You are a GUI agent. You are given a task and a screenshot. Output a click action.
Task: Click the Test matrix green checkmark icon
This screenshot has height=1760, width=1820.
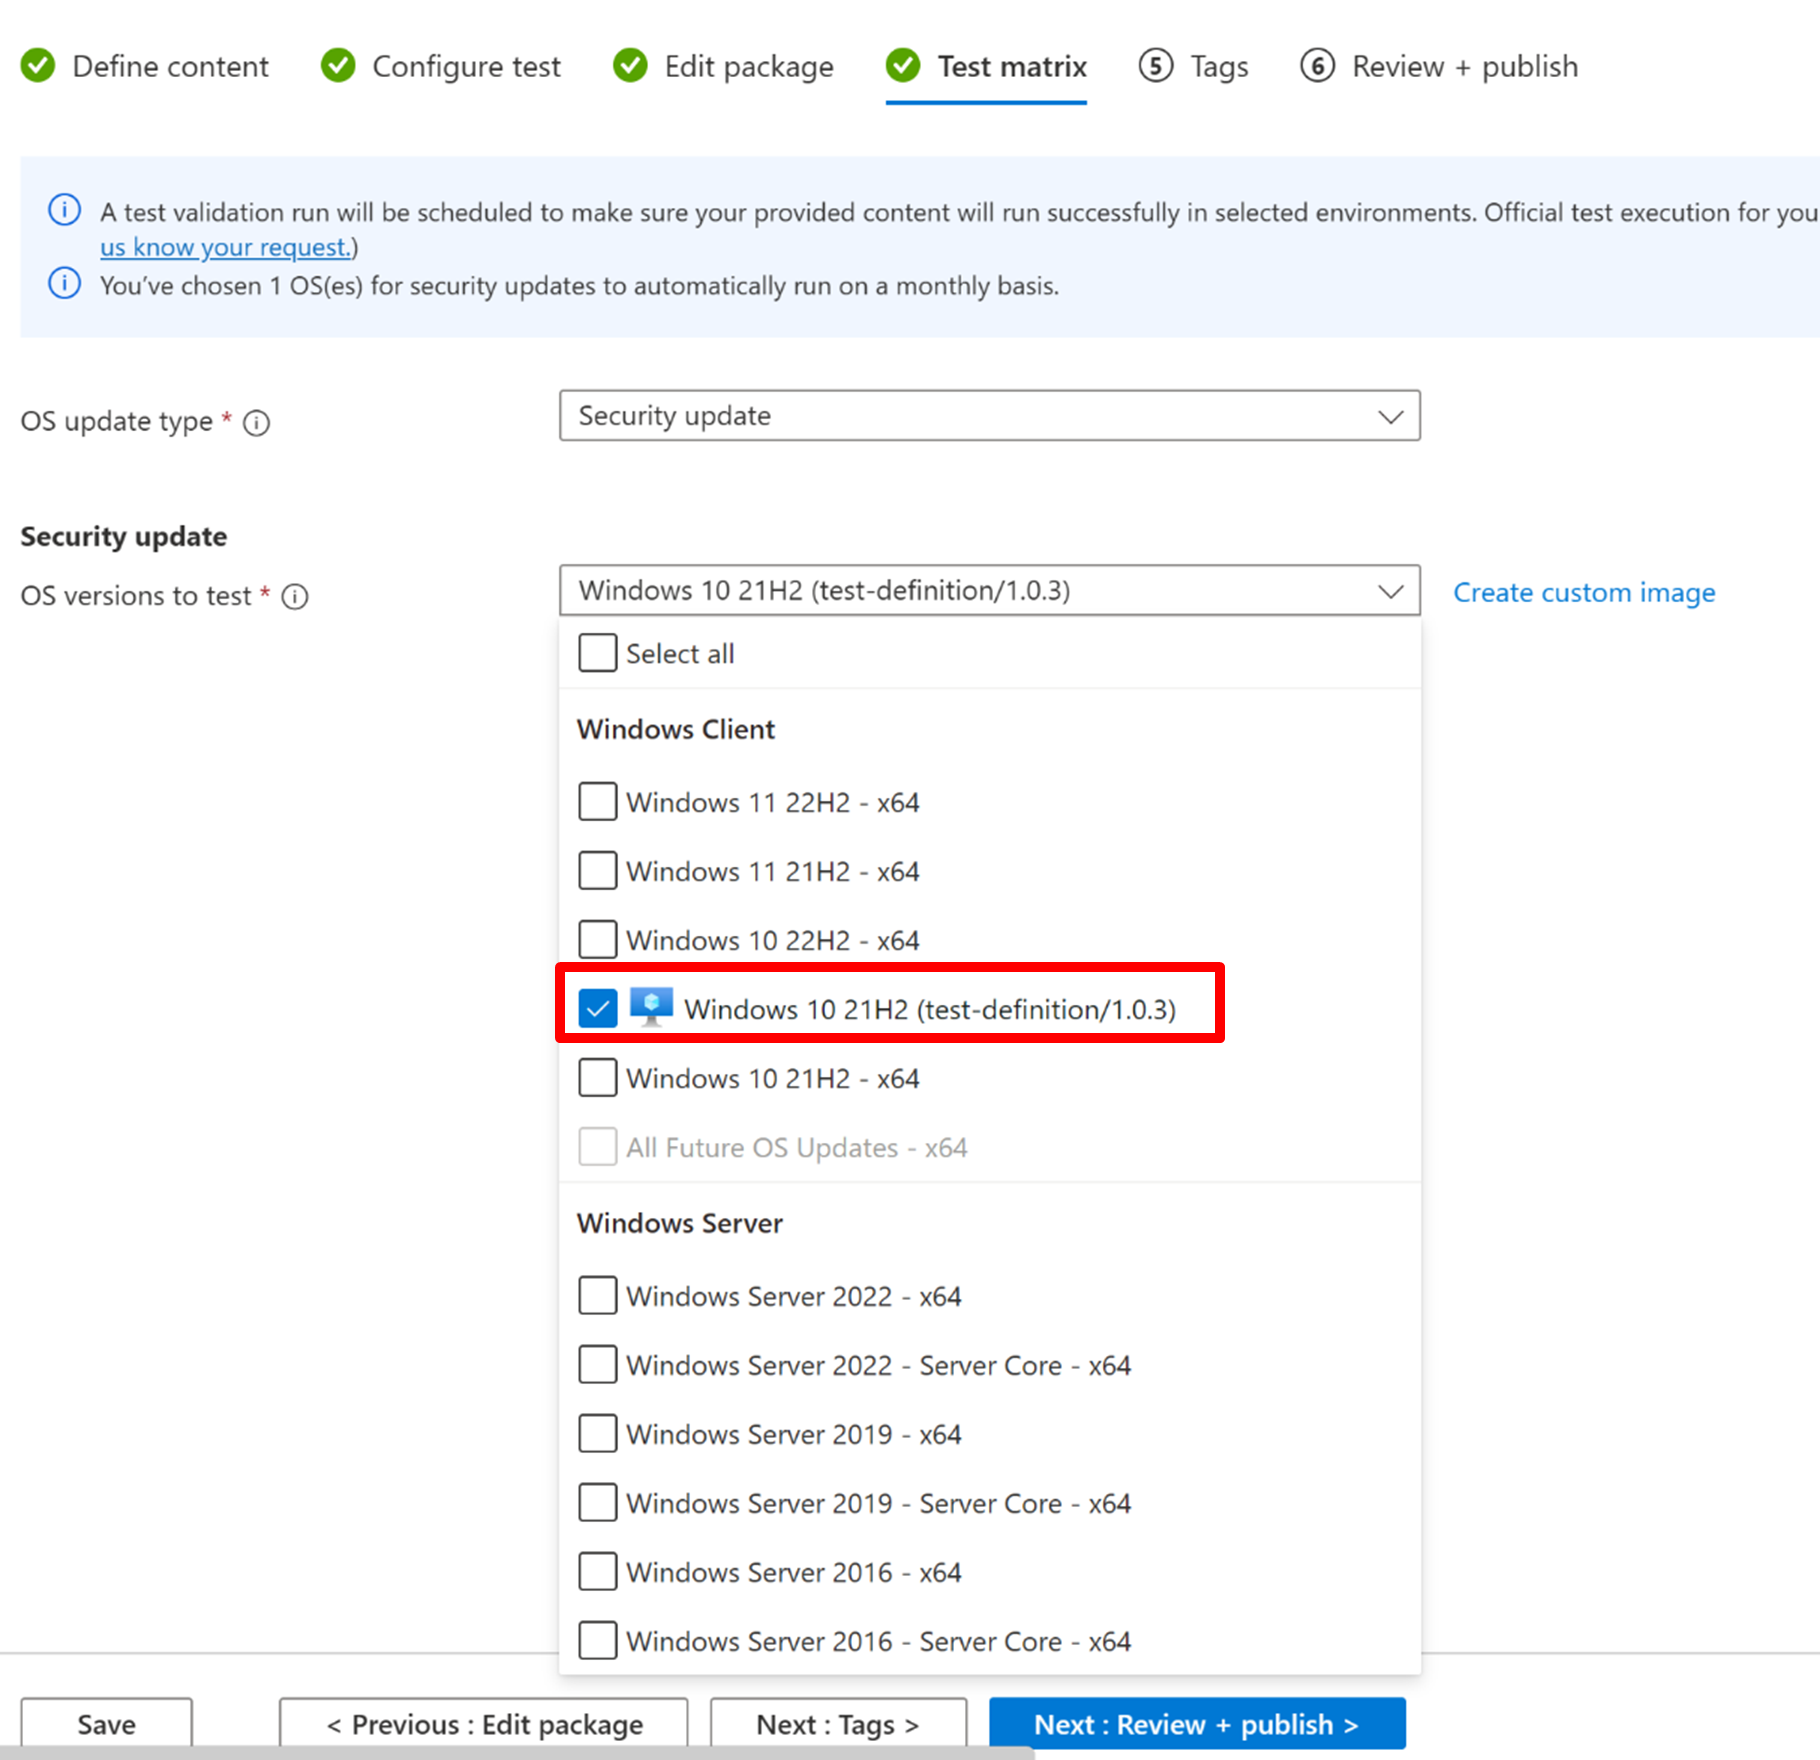point(903,66)
